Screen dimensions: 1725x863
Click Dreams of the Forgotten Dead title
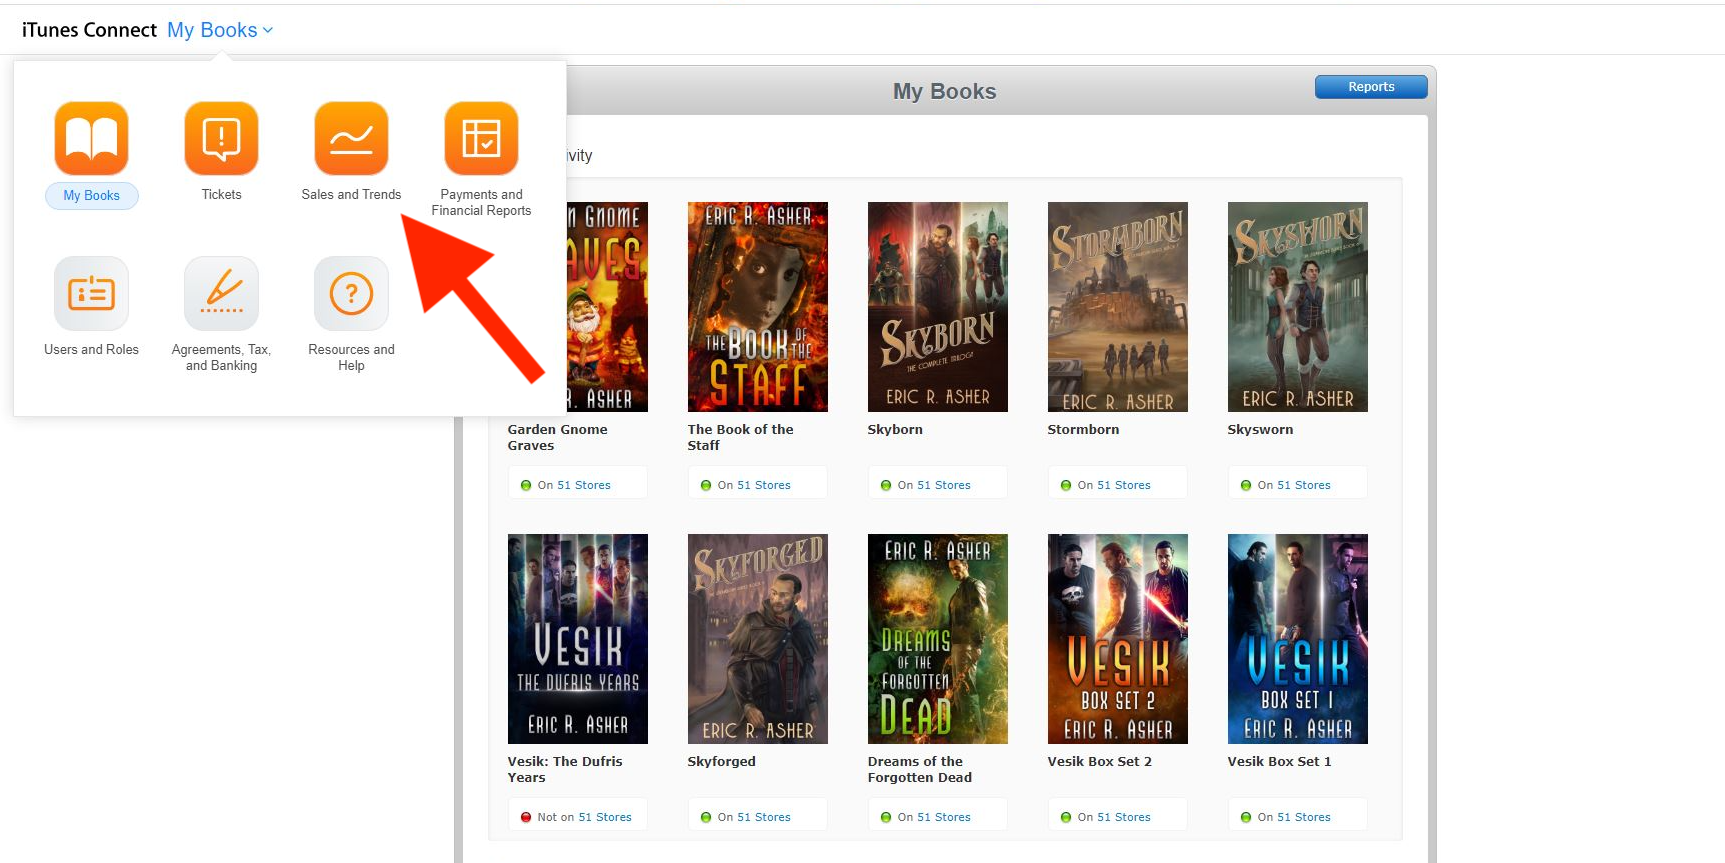920,769
